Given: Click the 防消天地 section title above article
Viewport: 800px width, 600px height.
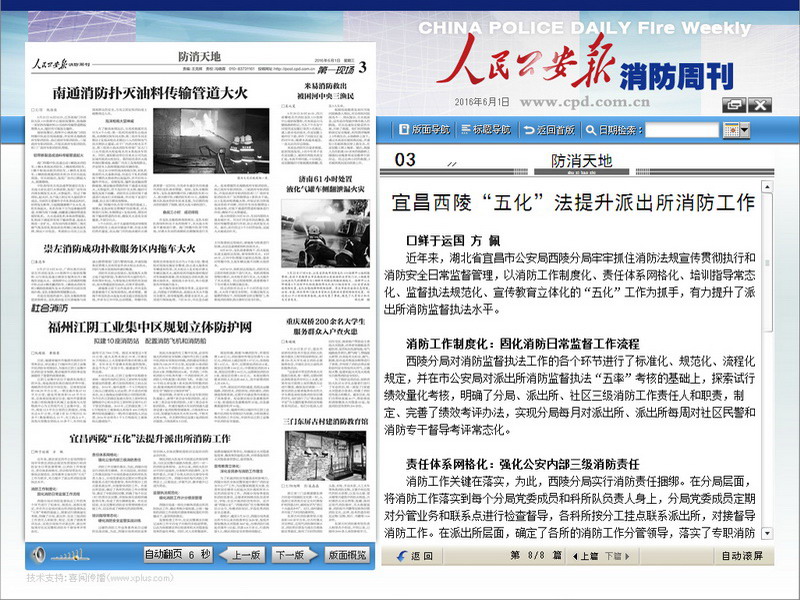Looking at the screenshot, I should (581, 161).
